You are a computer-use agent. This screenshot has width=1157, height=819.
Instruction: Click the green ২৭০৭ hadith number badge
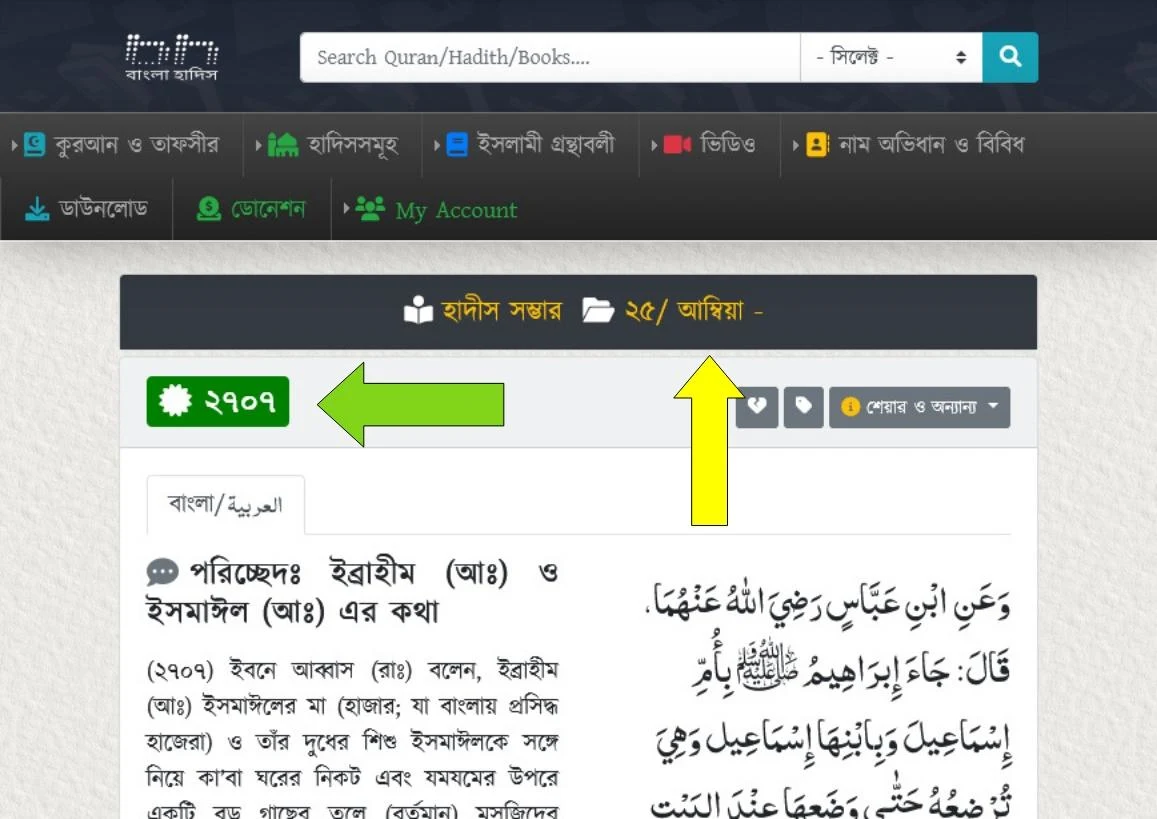tap(218, 401)
